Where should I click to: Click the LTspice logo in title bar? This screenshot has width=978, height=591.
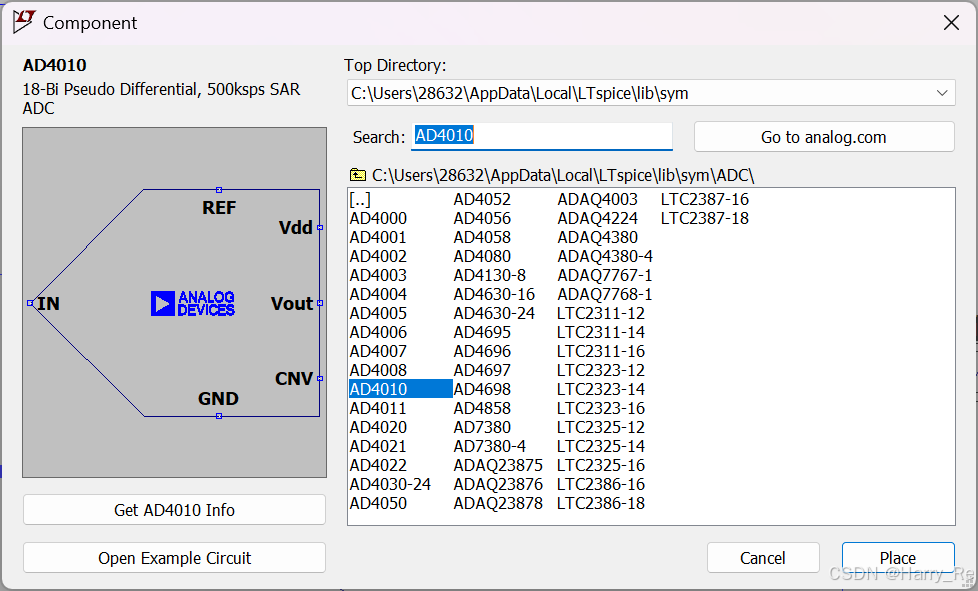[24, 22]
